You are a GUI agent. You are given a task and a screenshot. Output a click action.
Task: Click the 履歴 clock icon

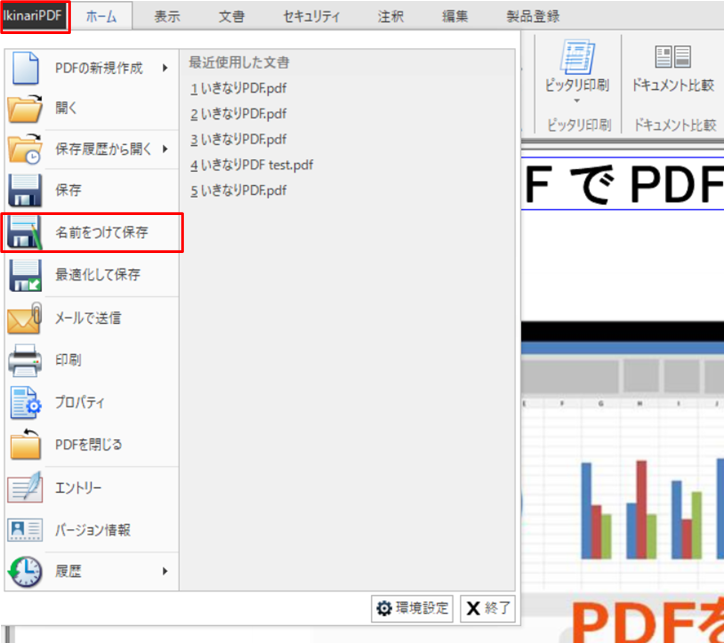pyautogui.click(x=25, y=571)
